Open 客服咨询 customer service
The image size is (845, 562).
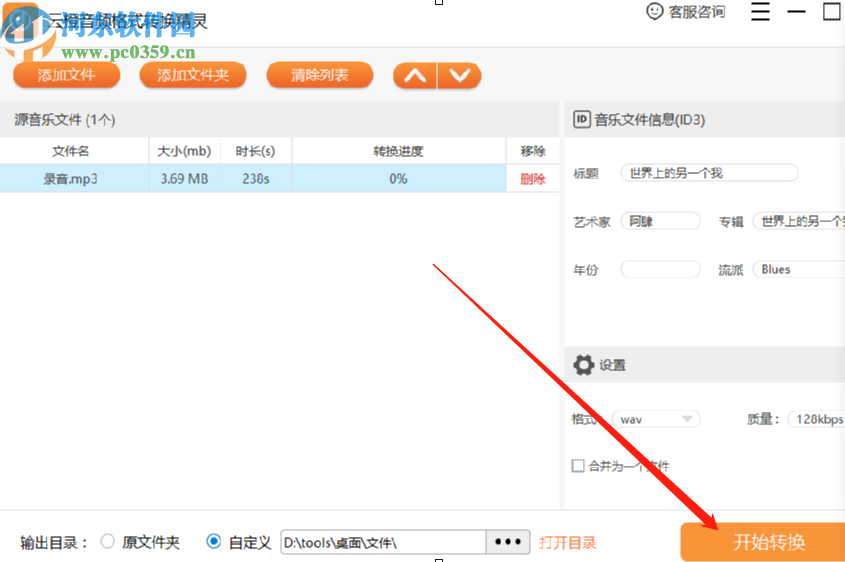coord(685,12)
